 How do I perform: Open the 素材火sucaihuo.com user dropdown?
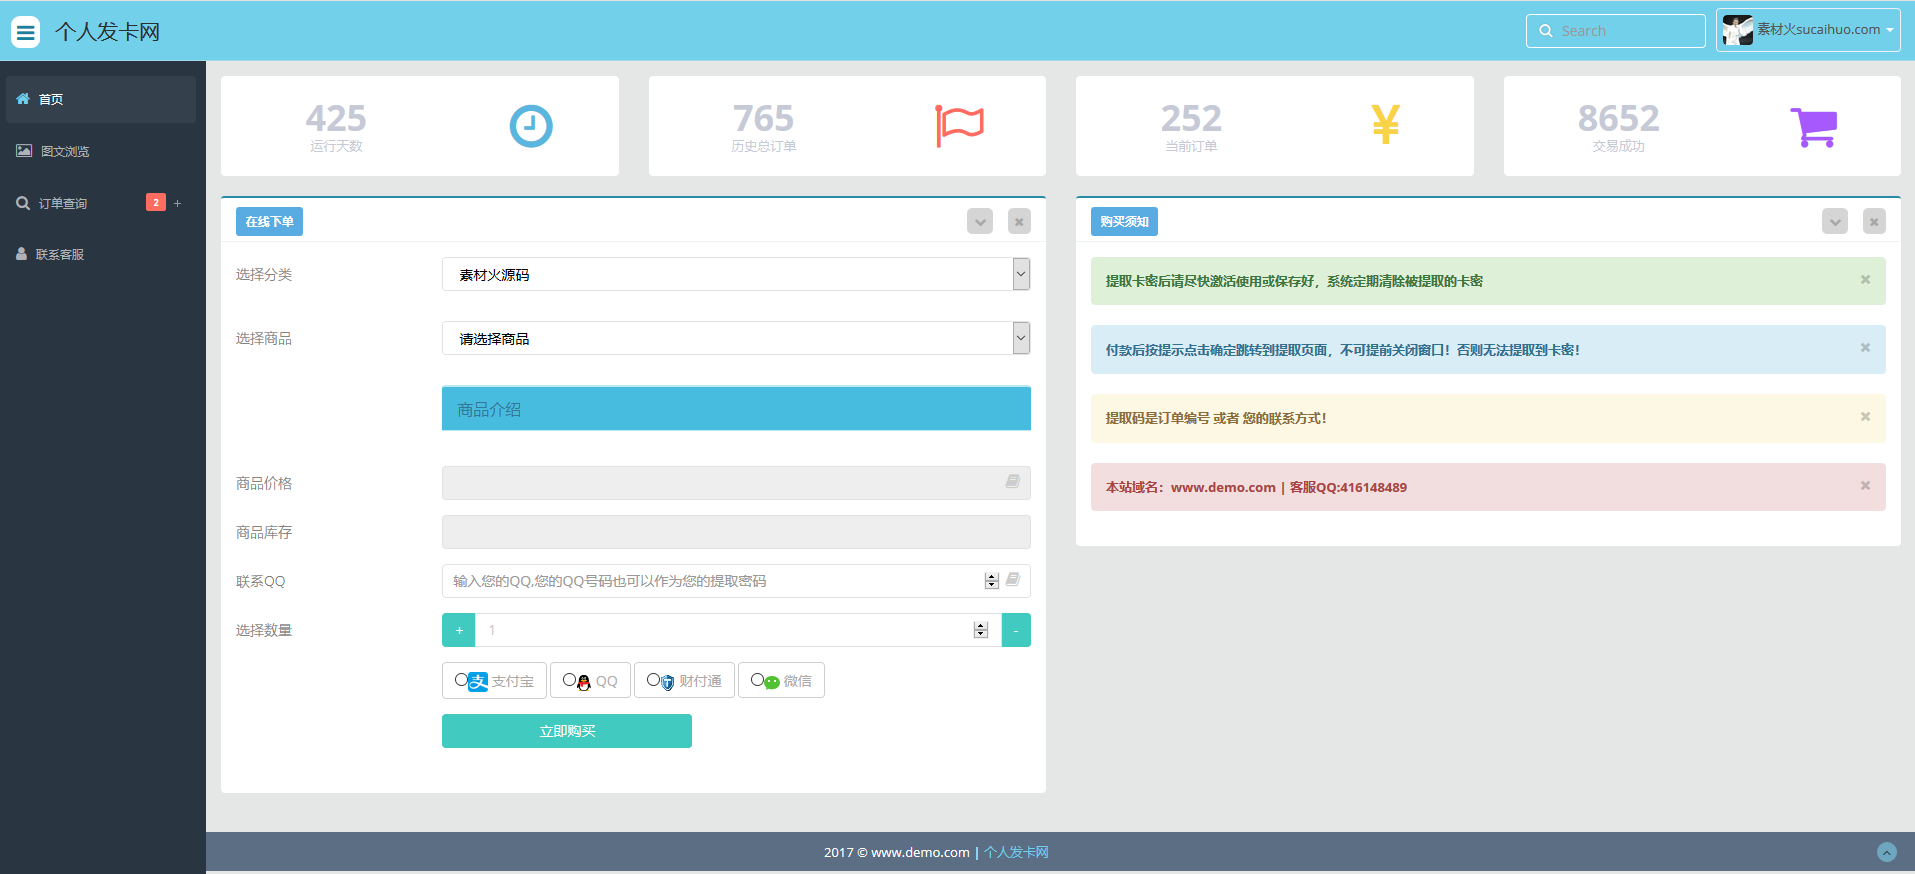1808,30
